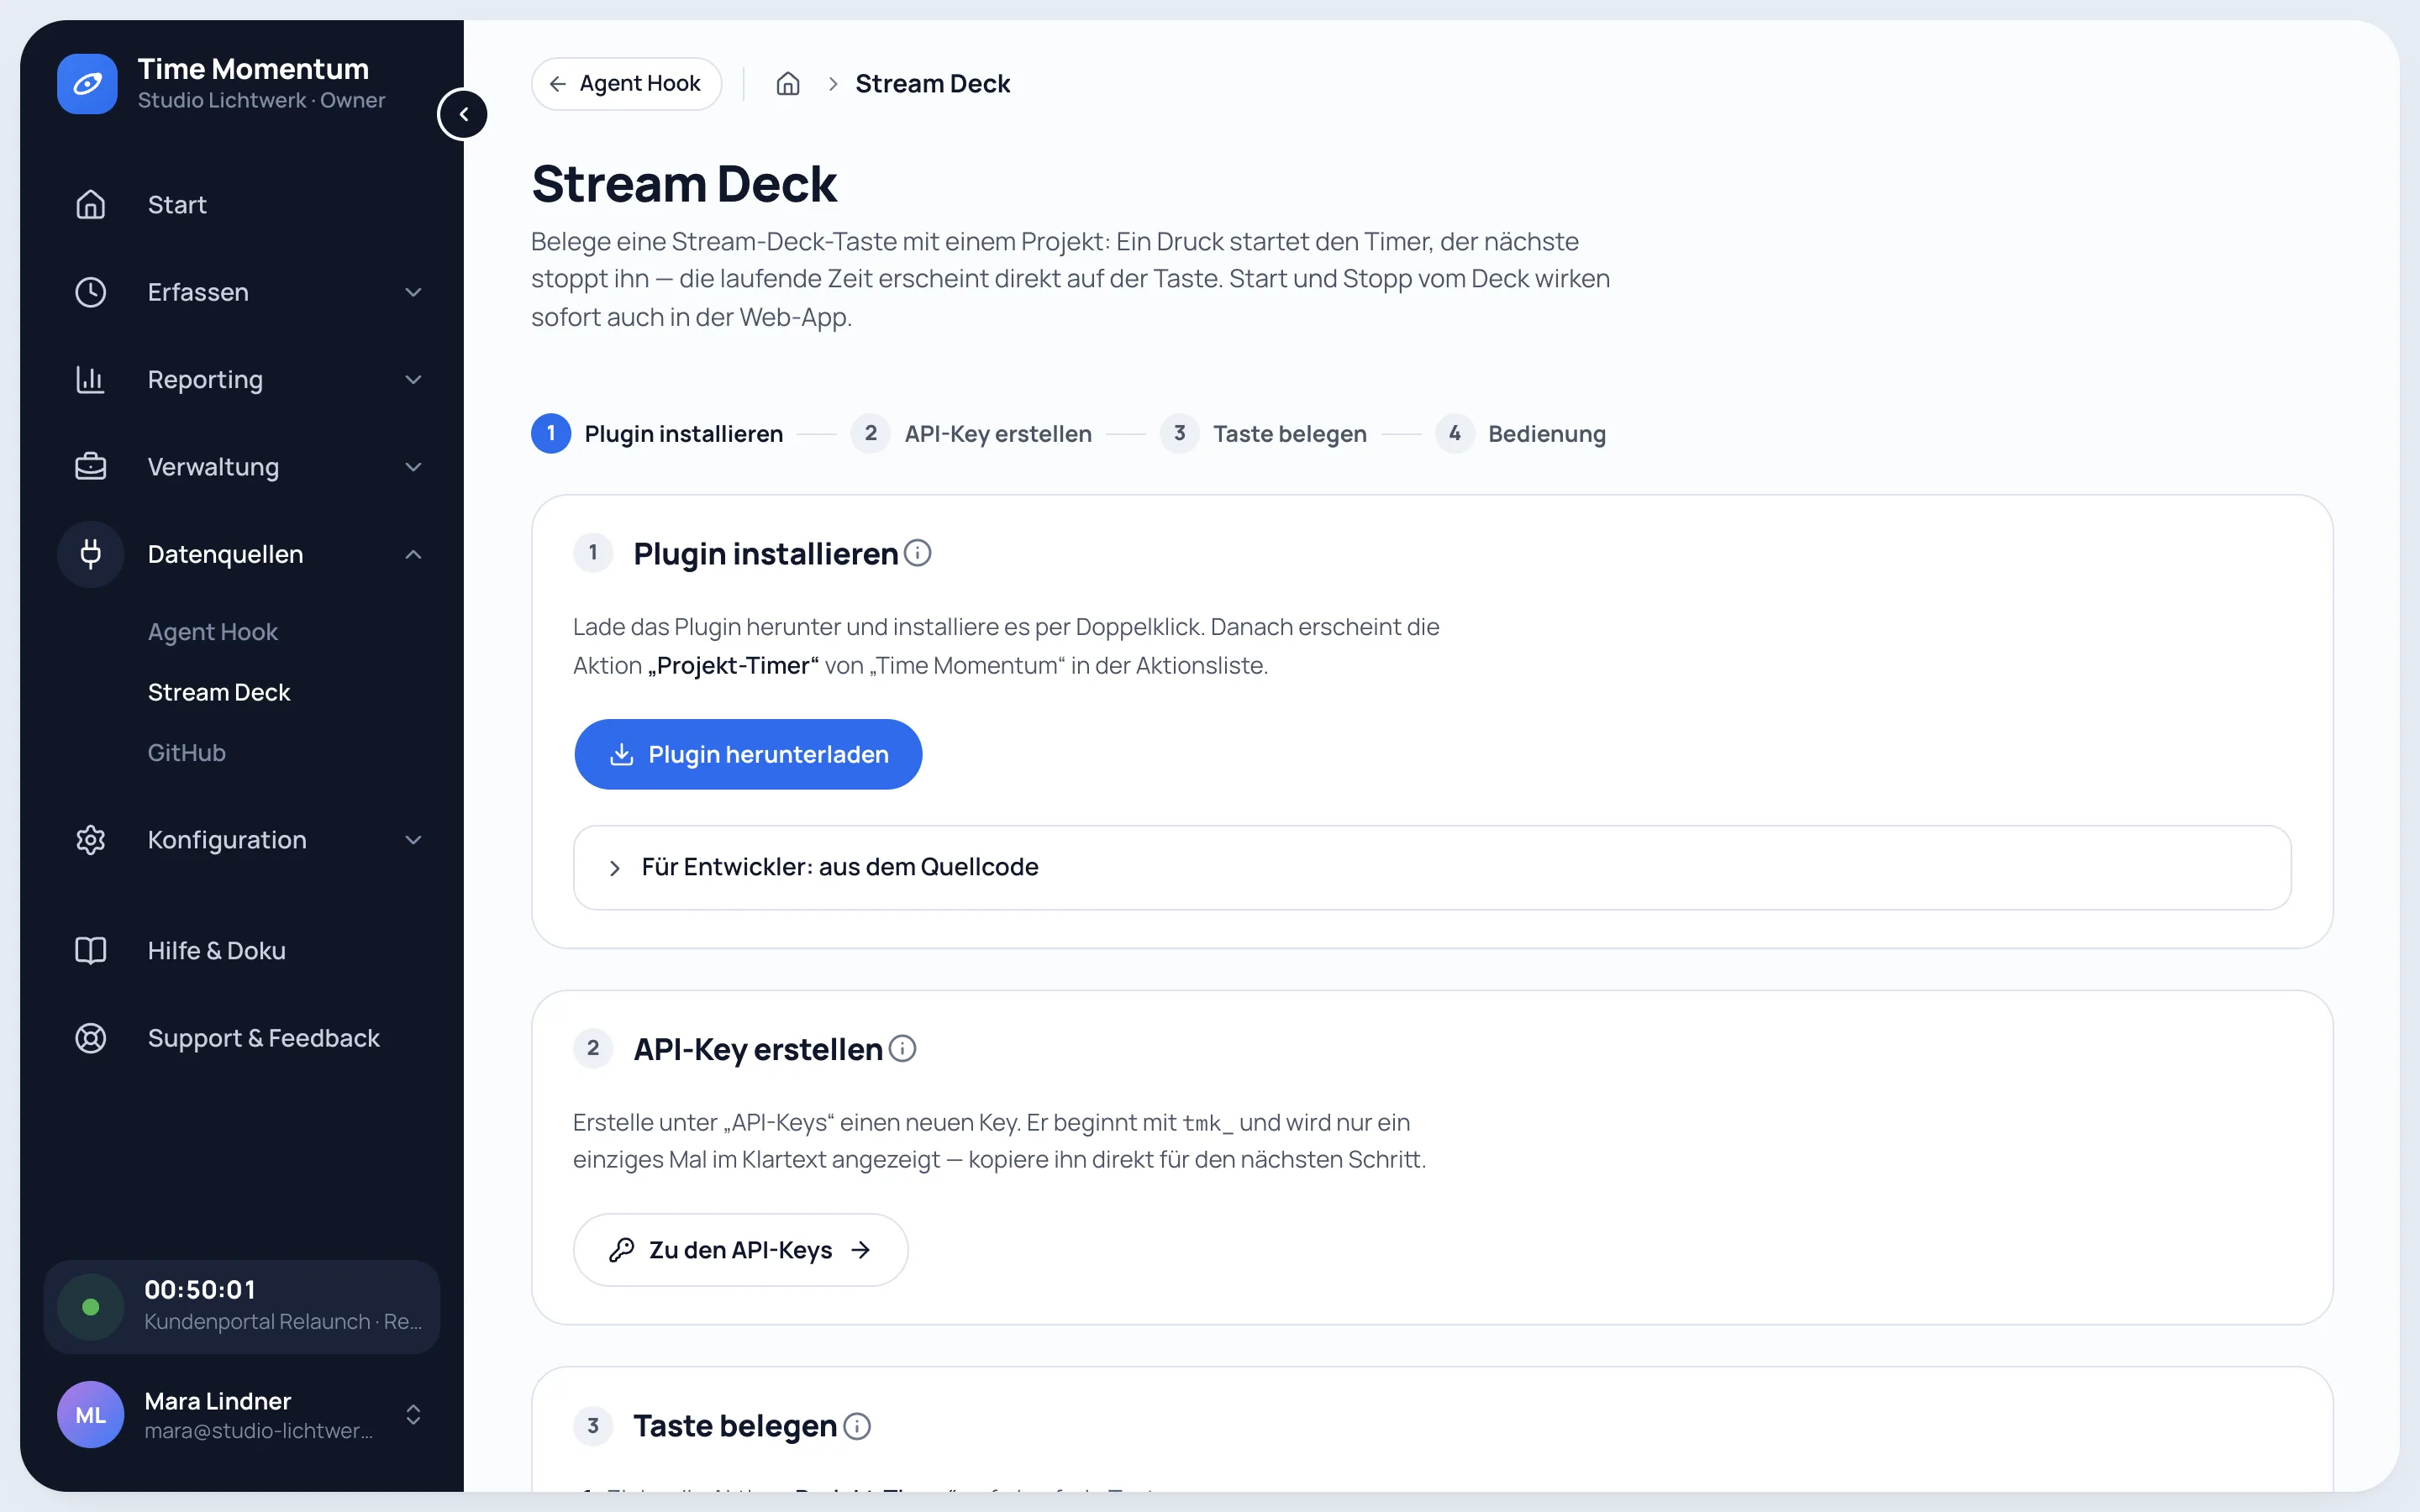Image resolution: width=2420 pixels, height=1512 pixels.
Task: Open the running timer 00:50:01 widget
Action: coord(242,1307)
